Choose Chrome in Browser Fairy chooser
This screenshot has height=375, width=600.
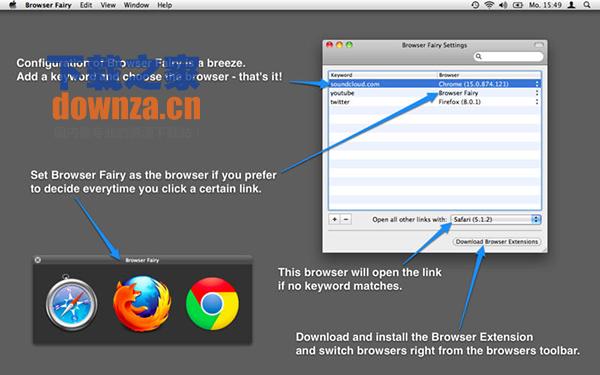[212, 304]
